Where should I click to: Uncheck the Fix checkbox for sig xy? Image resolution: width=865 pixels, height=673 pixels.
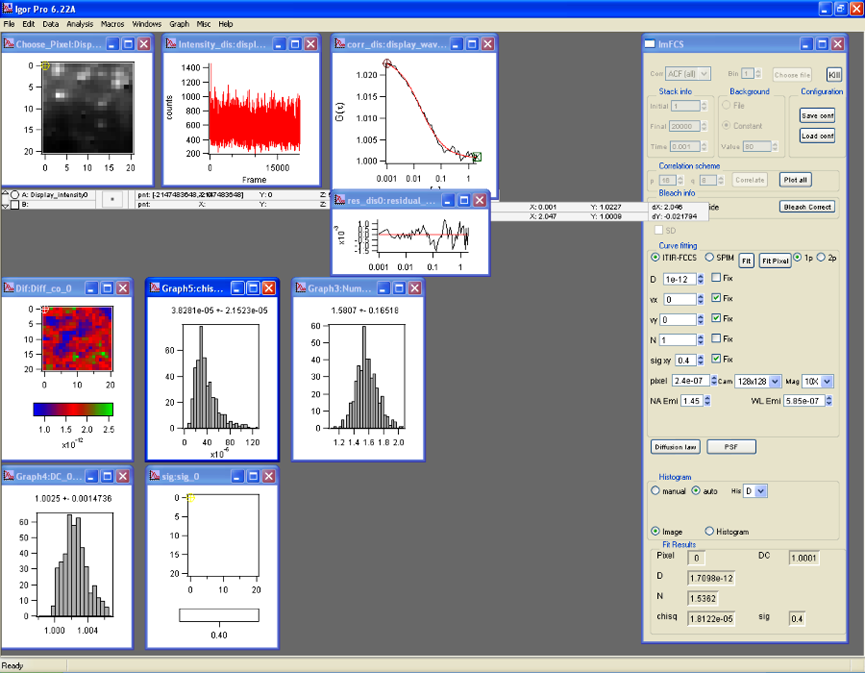click(716, 359)
